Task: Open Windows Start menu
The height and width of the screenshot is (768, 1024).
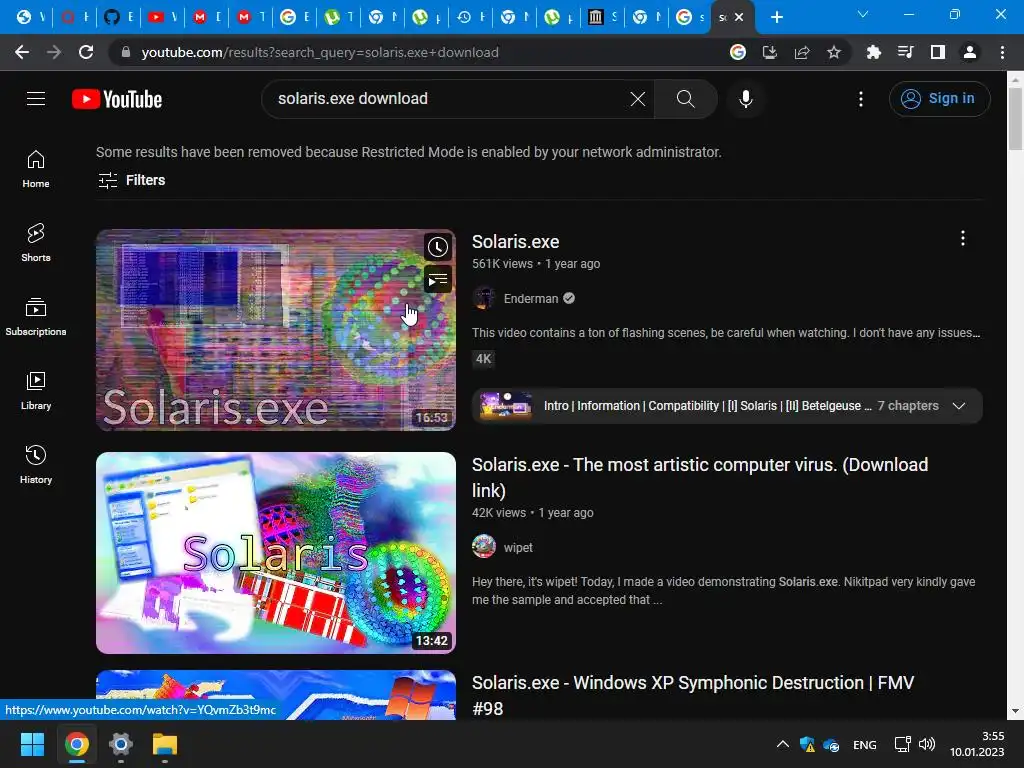Action: coord(32,744)
